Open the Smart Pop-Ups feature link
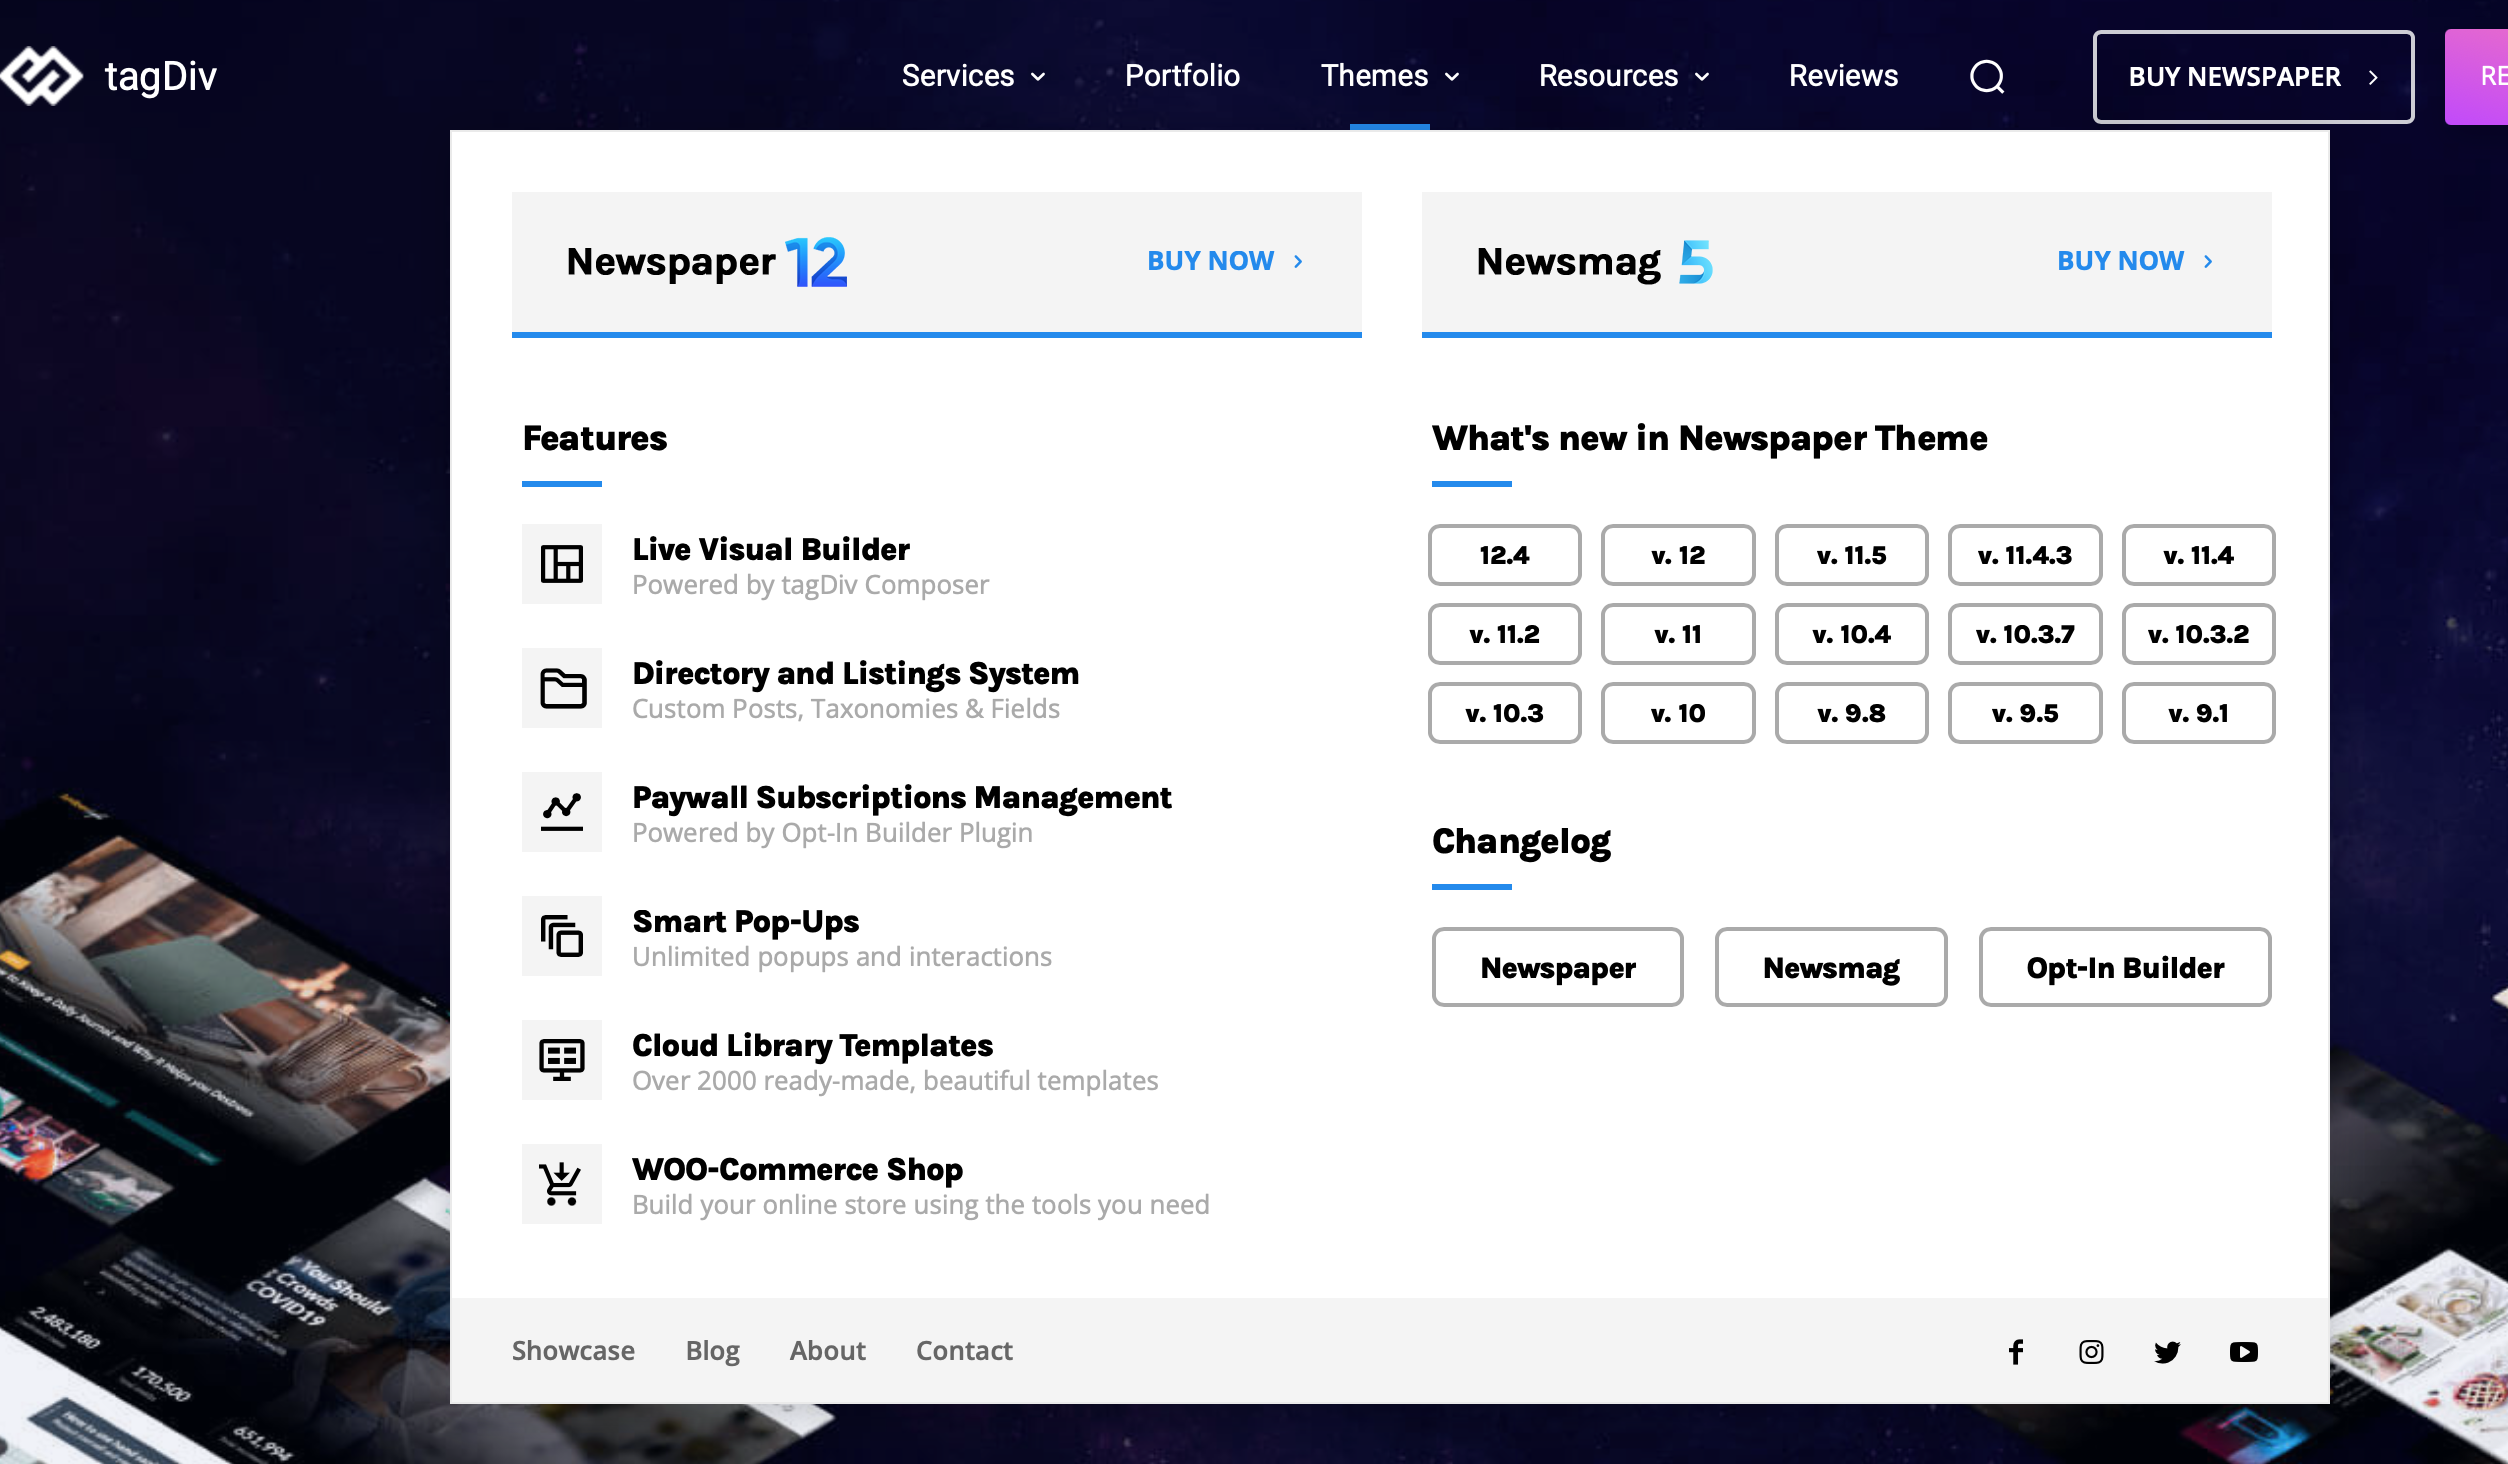The image size is (2508, 1464). (746, 921)
